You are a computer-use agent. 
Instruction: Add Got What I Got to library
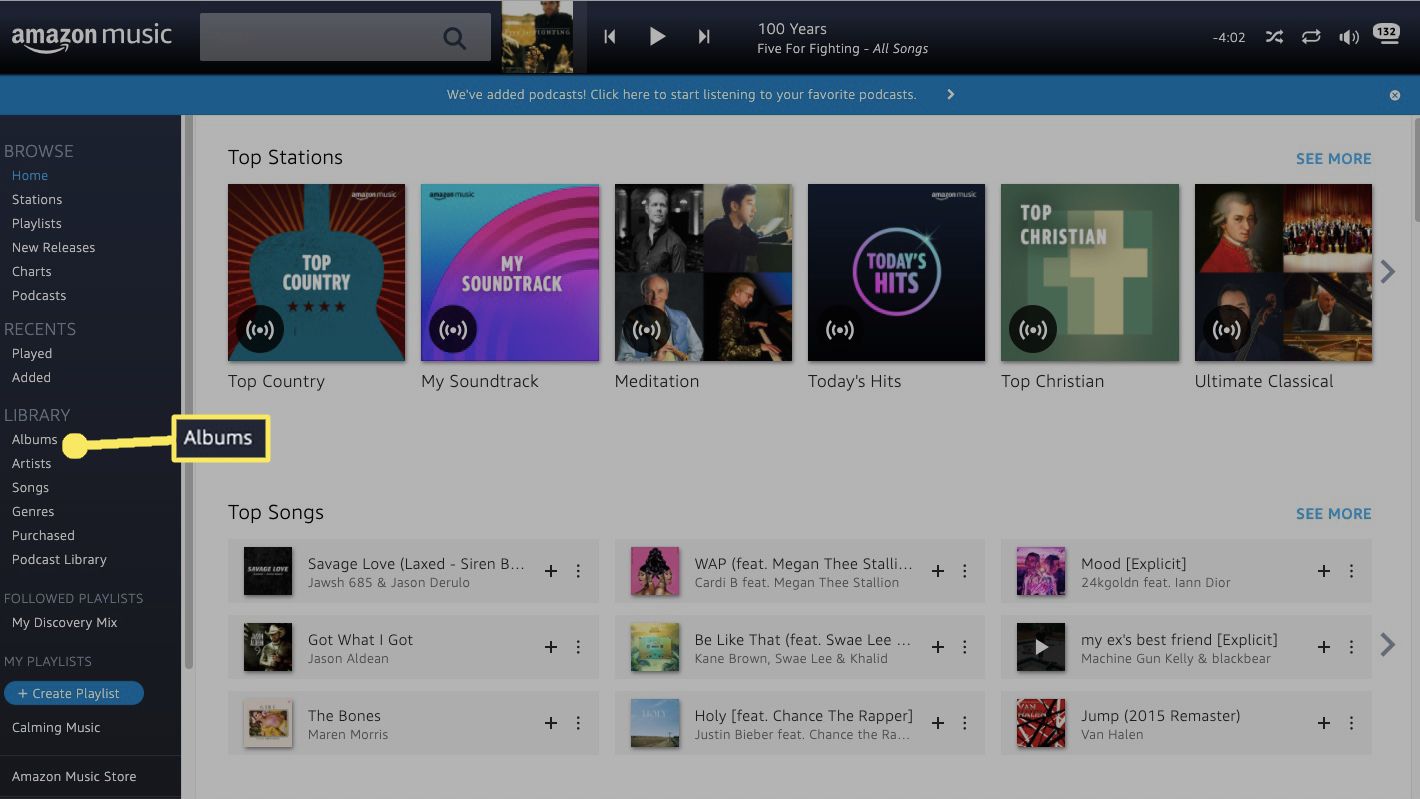[x=551, y=647]
